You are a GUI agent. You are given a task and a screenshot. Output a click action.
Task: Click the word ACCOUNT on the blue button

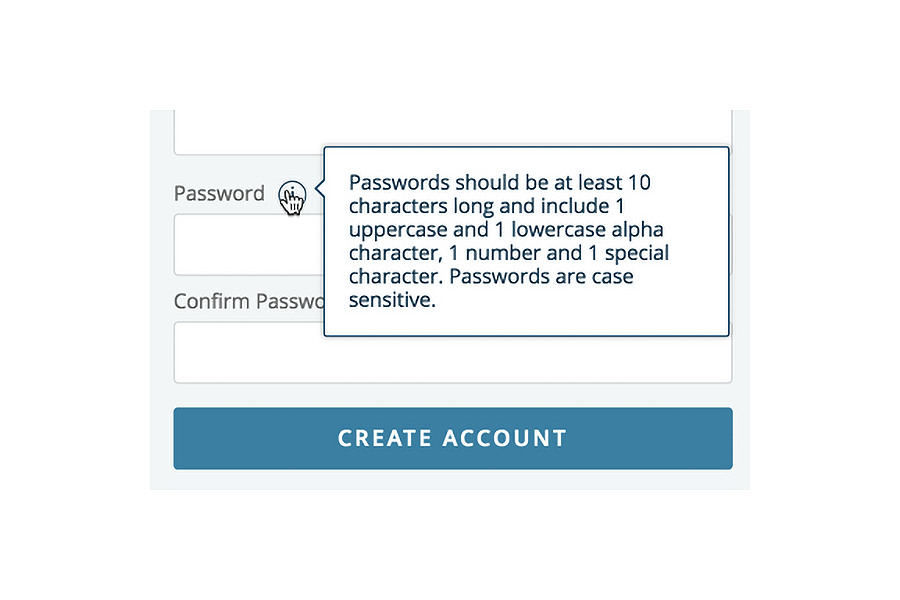pyautogui.click(x=505, y=438)
